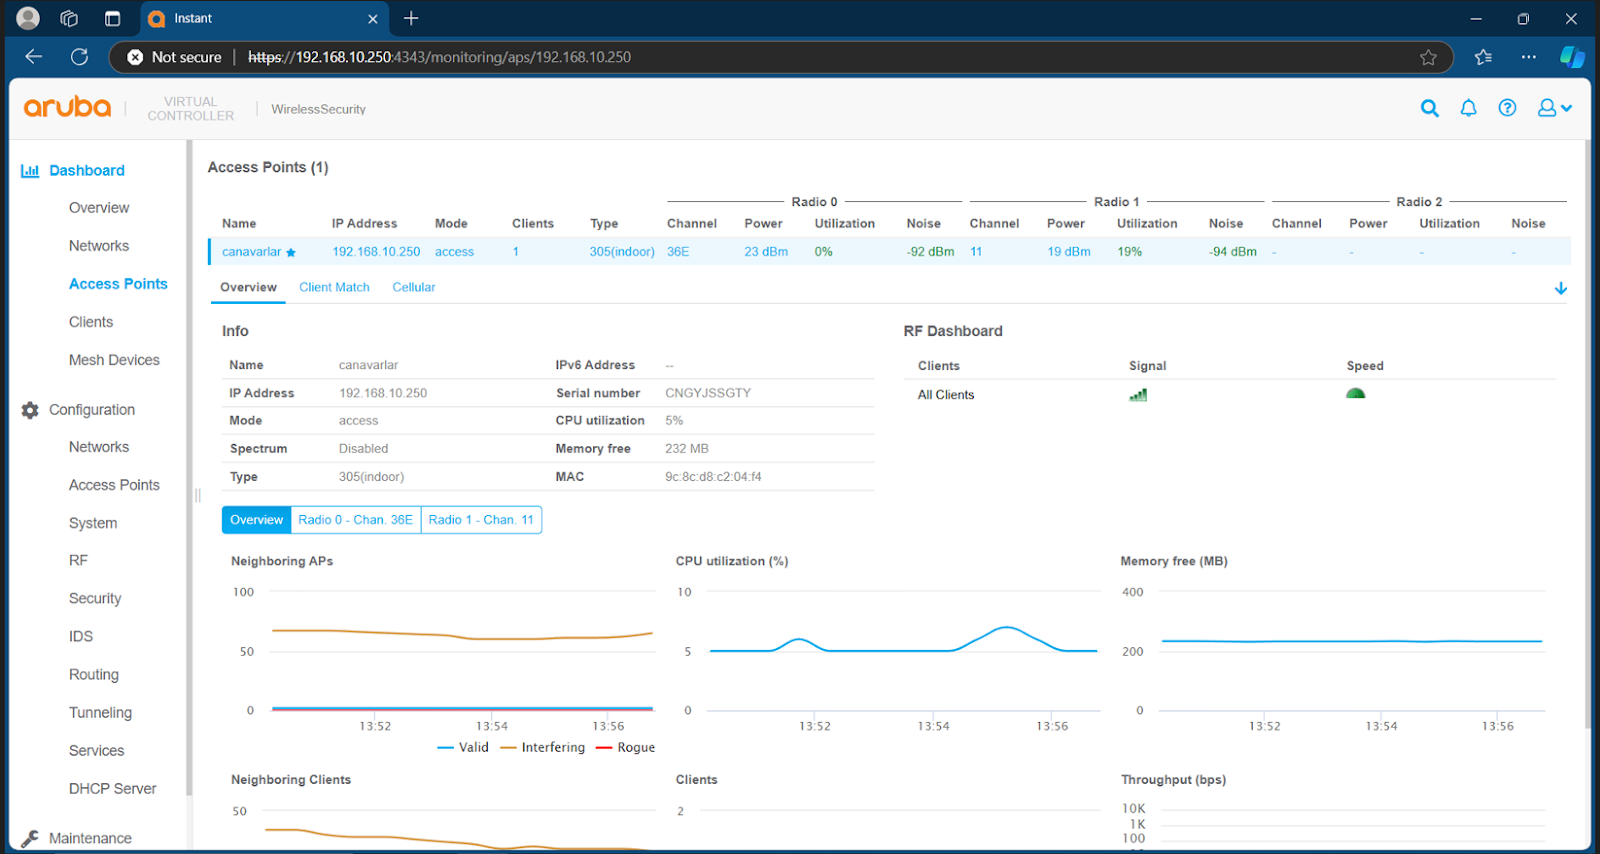Open Mesh Devices in the sidebar
Viewport: 1600px width, 854px height.
[x=114, y=360]
